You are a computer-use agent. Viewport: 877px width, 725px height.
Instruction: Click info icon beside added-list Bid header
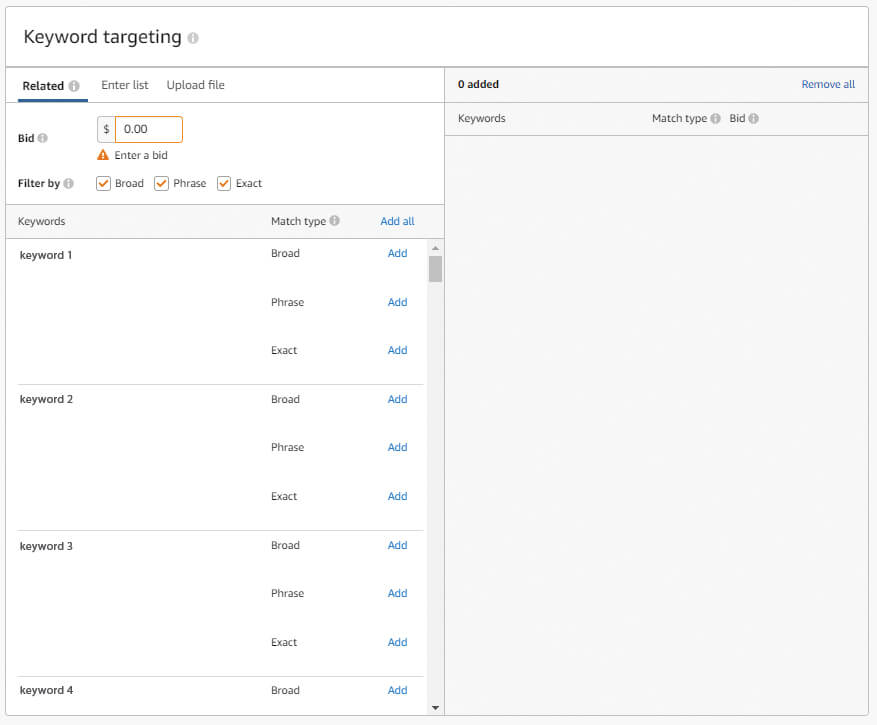point(753,119)
